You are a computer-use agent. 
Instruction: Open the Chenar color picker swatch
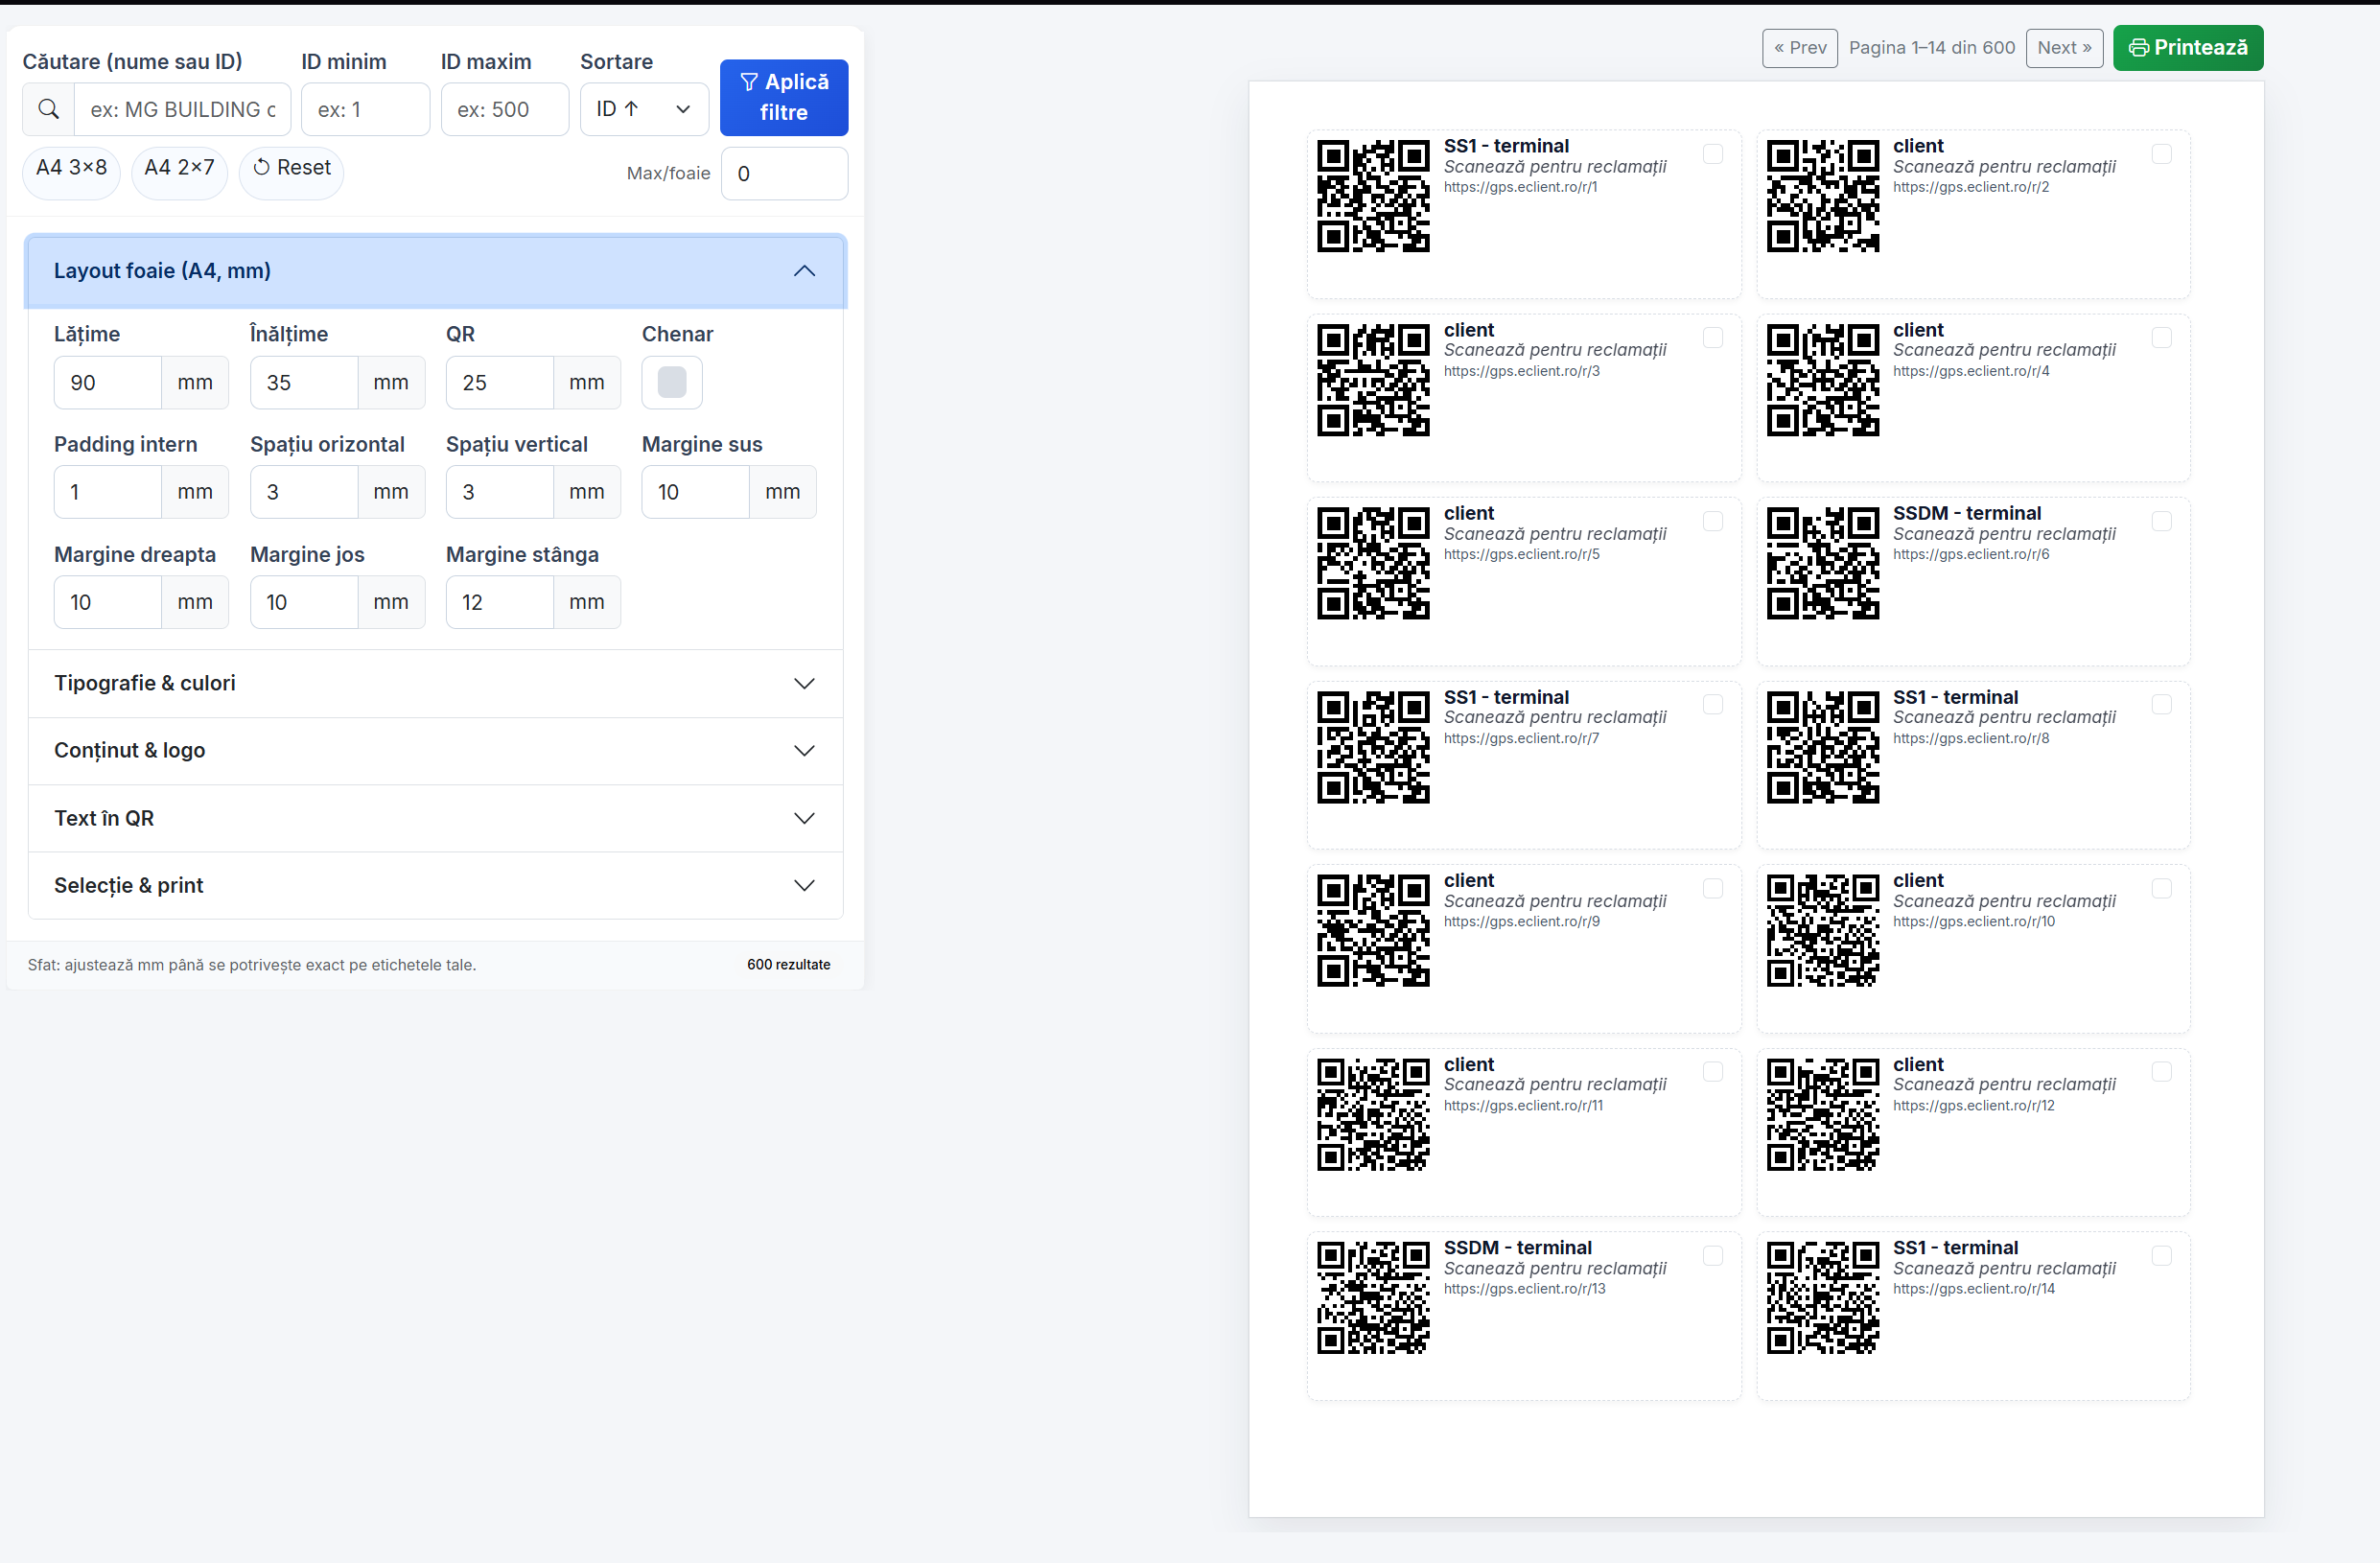[672, 382]
